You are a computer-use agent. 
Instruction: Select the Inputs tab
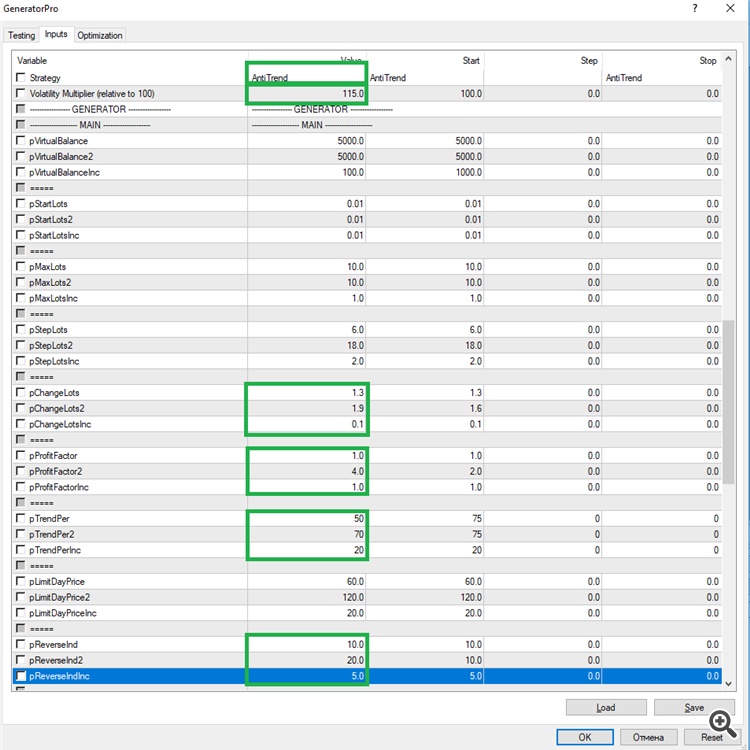(x=56, y=34)
